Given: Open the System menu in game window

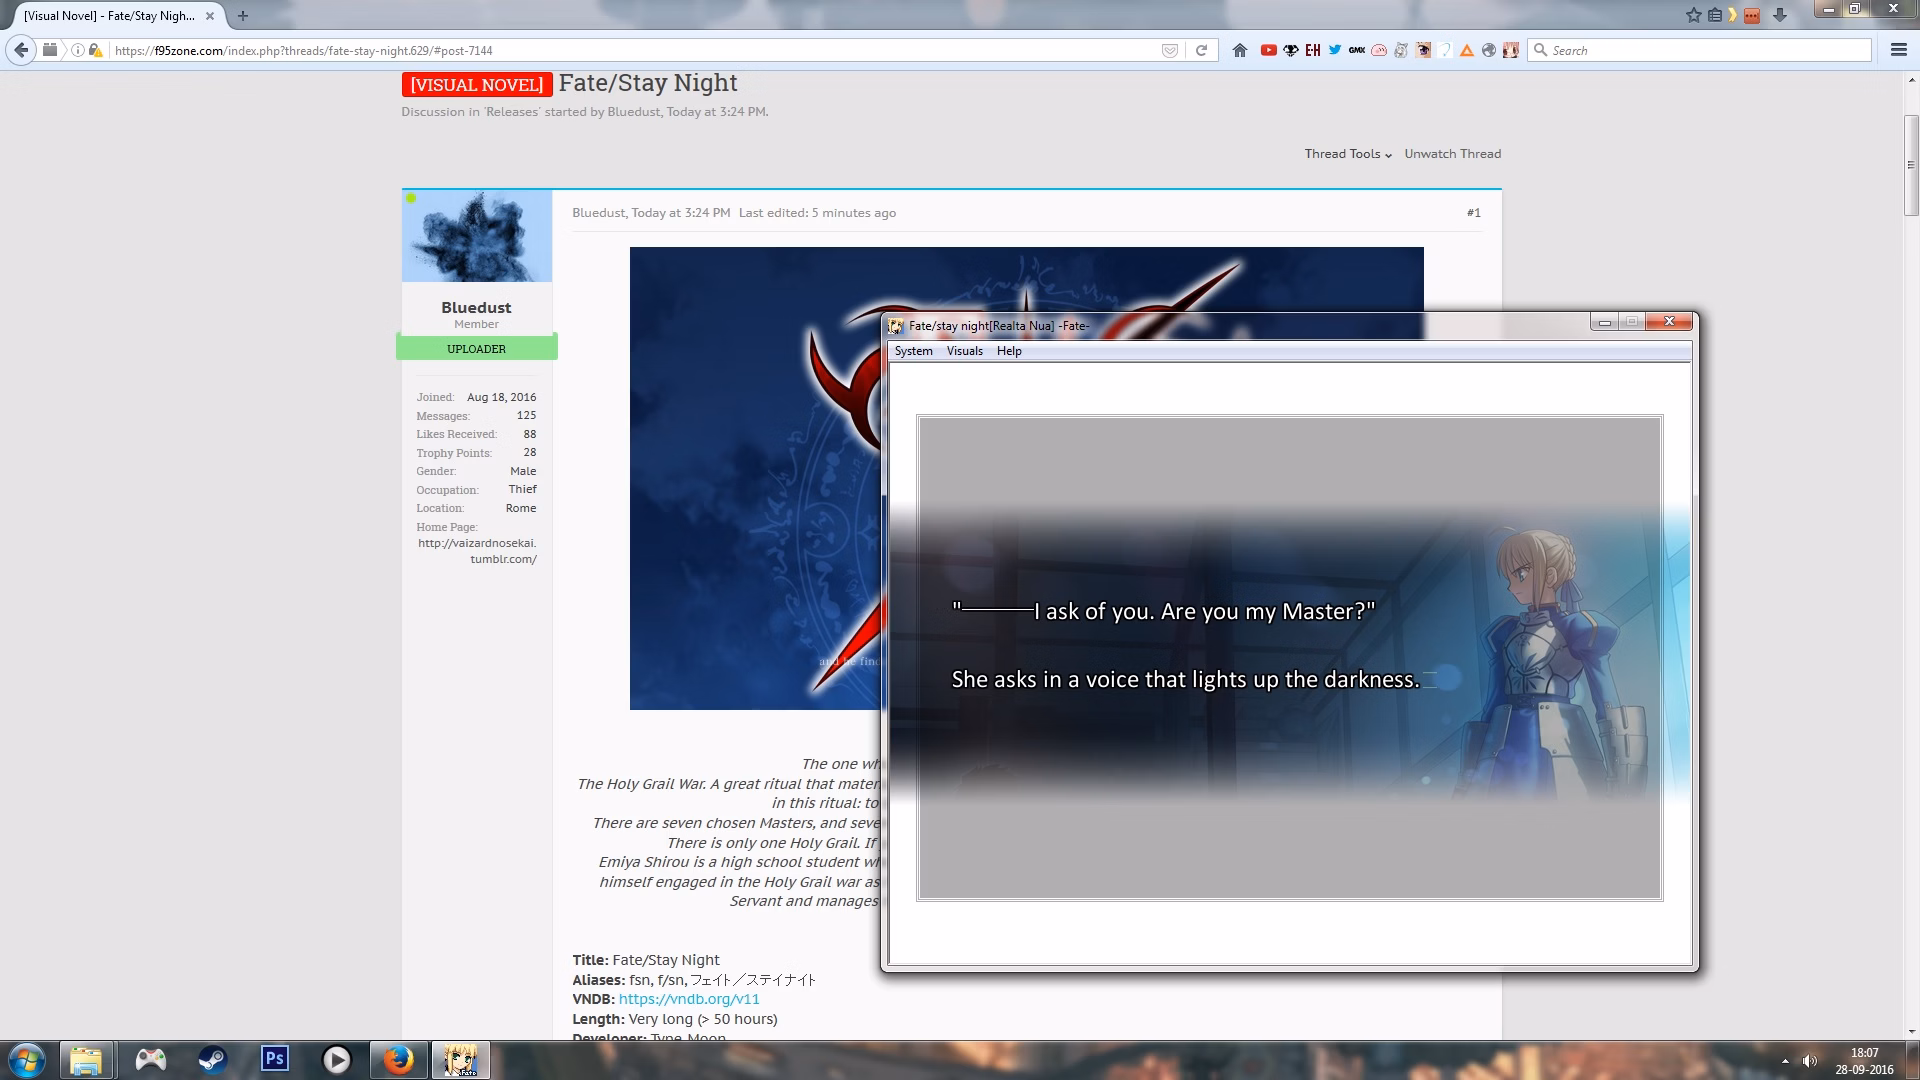Looking at the screenshot, I should click(913, 351).
